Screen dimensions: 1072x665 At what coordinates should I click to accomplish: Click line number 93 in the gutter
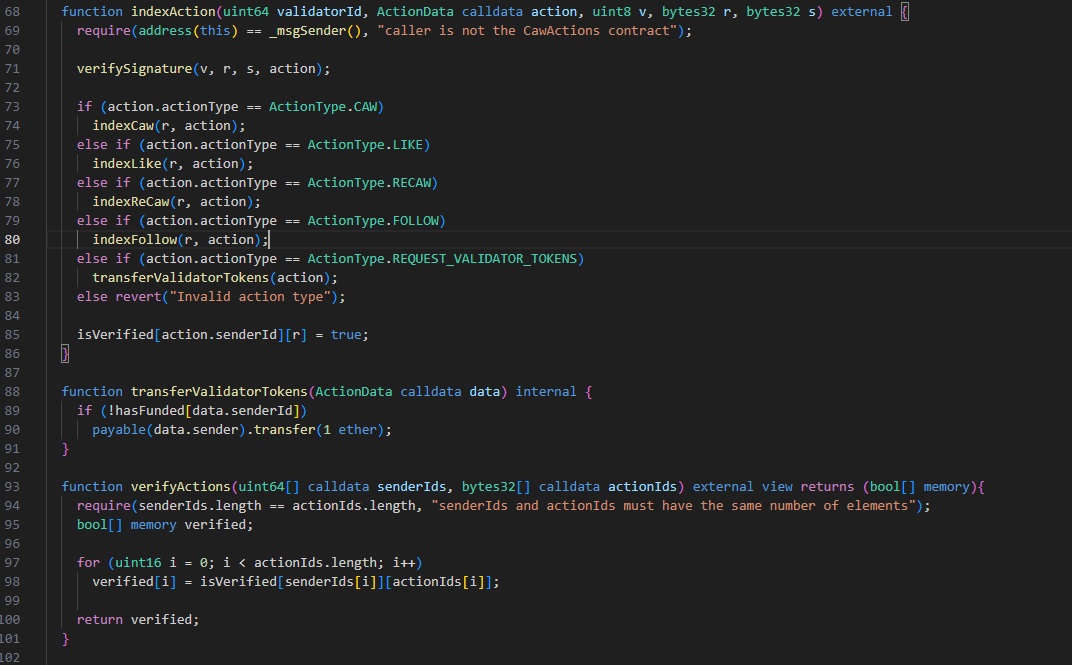pos(12,486)
